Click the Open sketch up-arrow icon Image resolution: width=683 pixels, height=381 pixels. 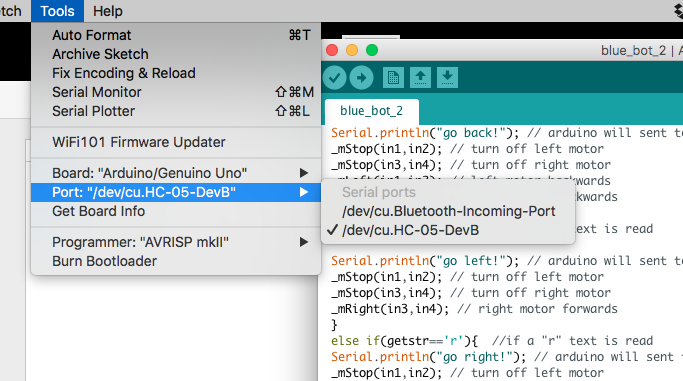(420, 78)
